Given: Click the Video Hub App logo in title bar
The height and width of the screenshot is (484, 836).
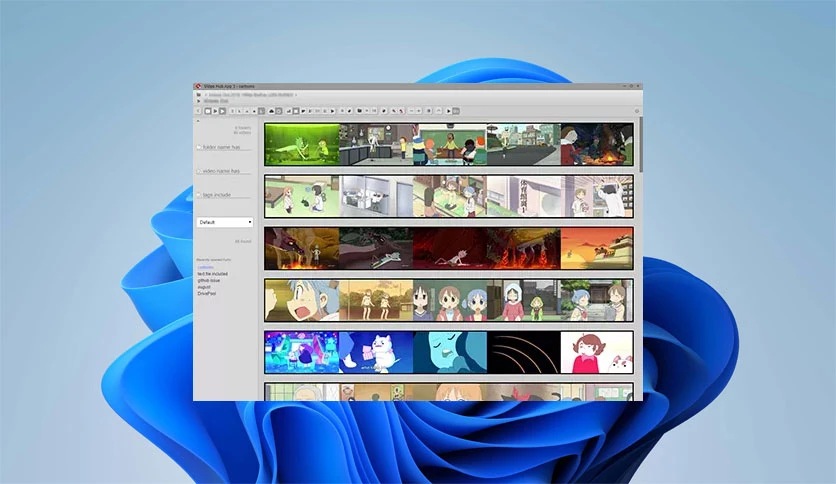Looking at the screenshot, I should tap(198, 86).
